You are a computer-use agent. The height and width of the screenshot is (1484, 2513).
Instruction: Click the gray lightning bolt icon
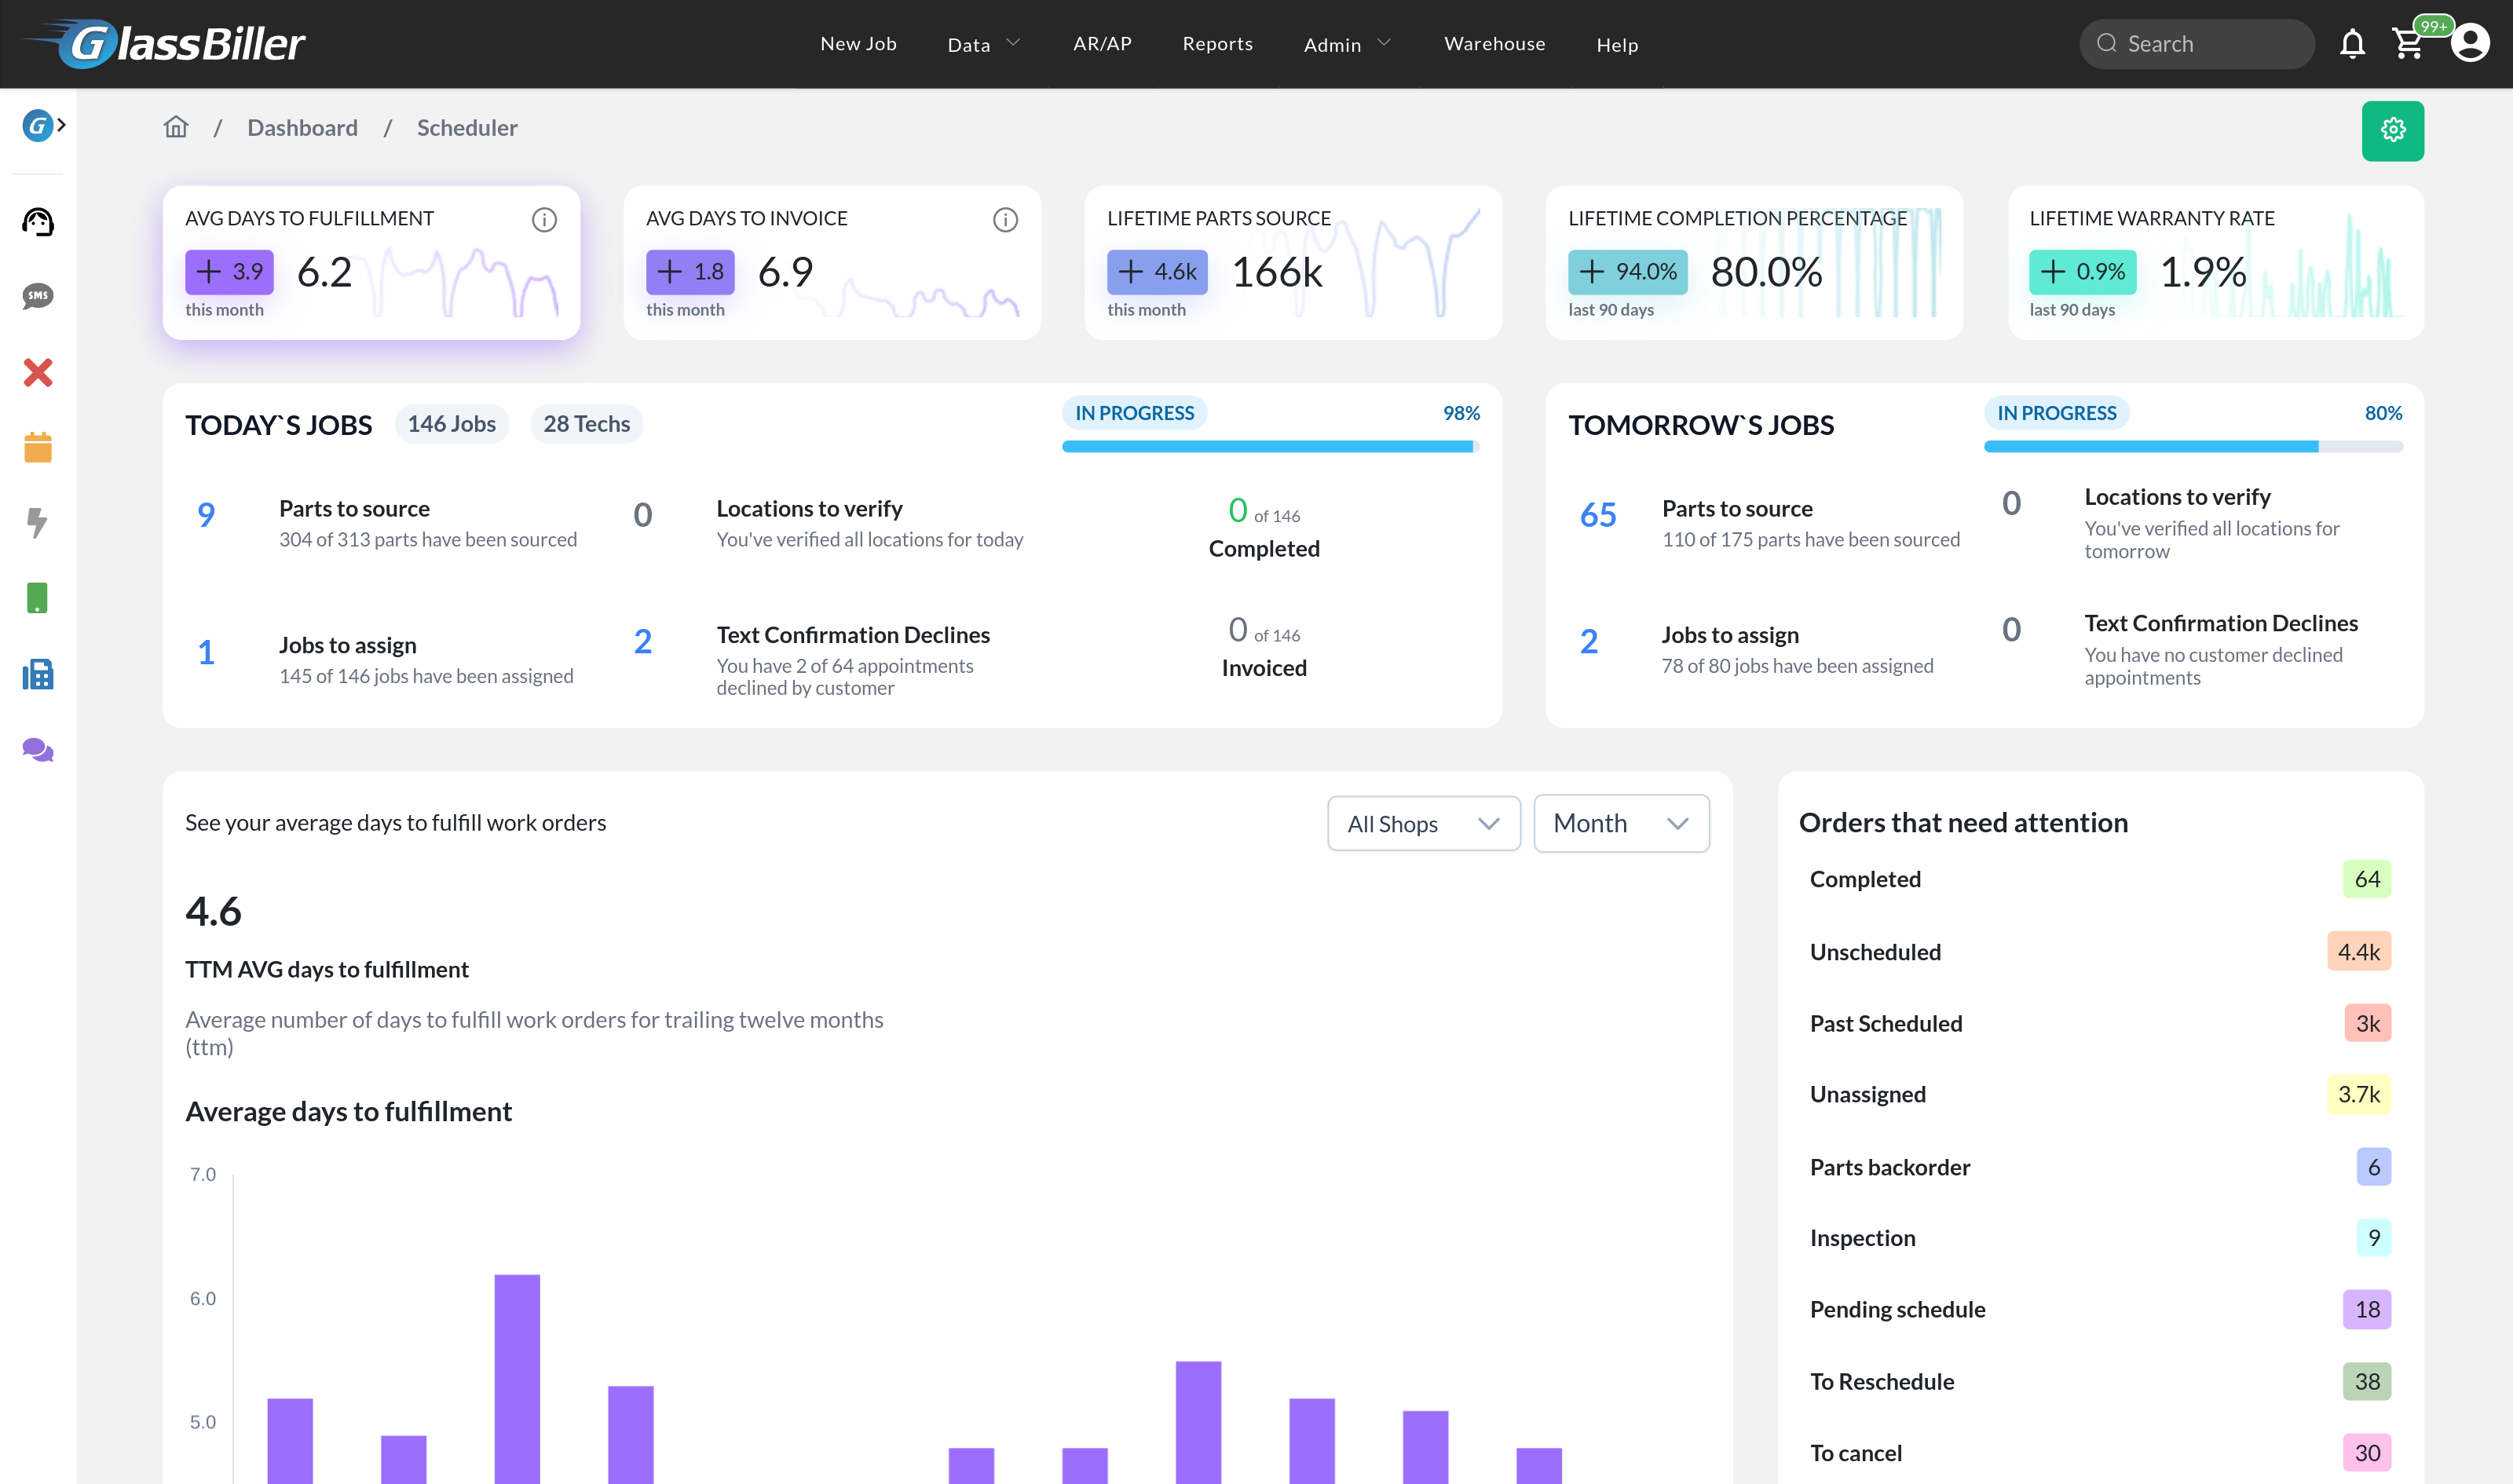coord(38,522)
